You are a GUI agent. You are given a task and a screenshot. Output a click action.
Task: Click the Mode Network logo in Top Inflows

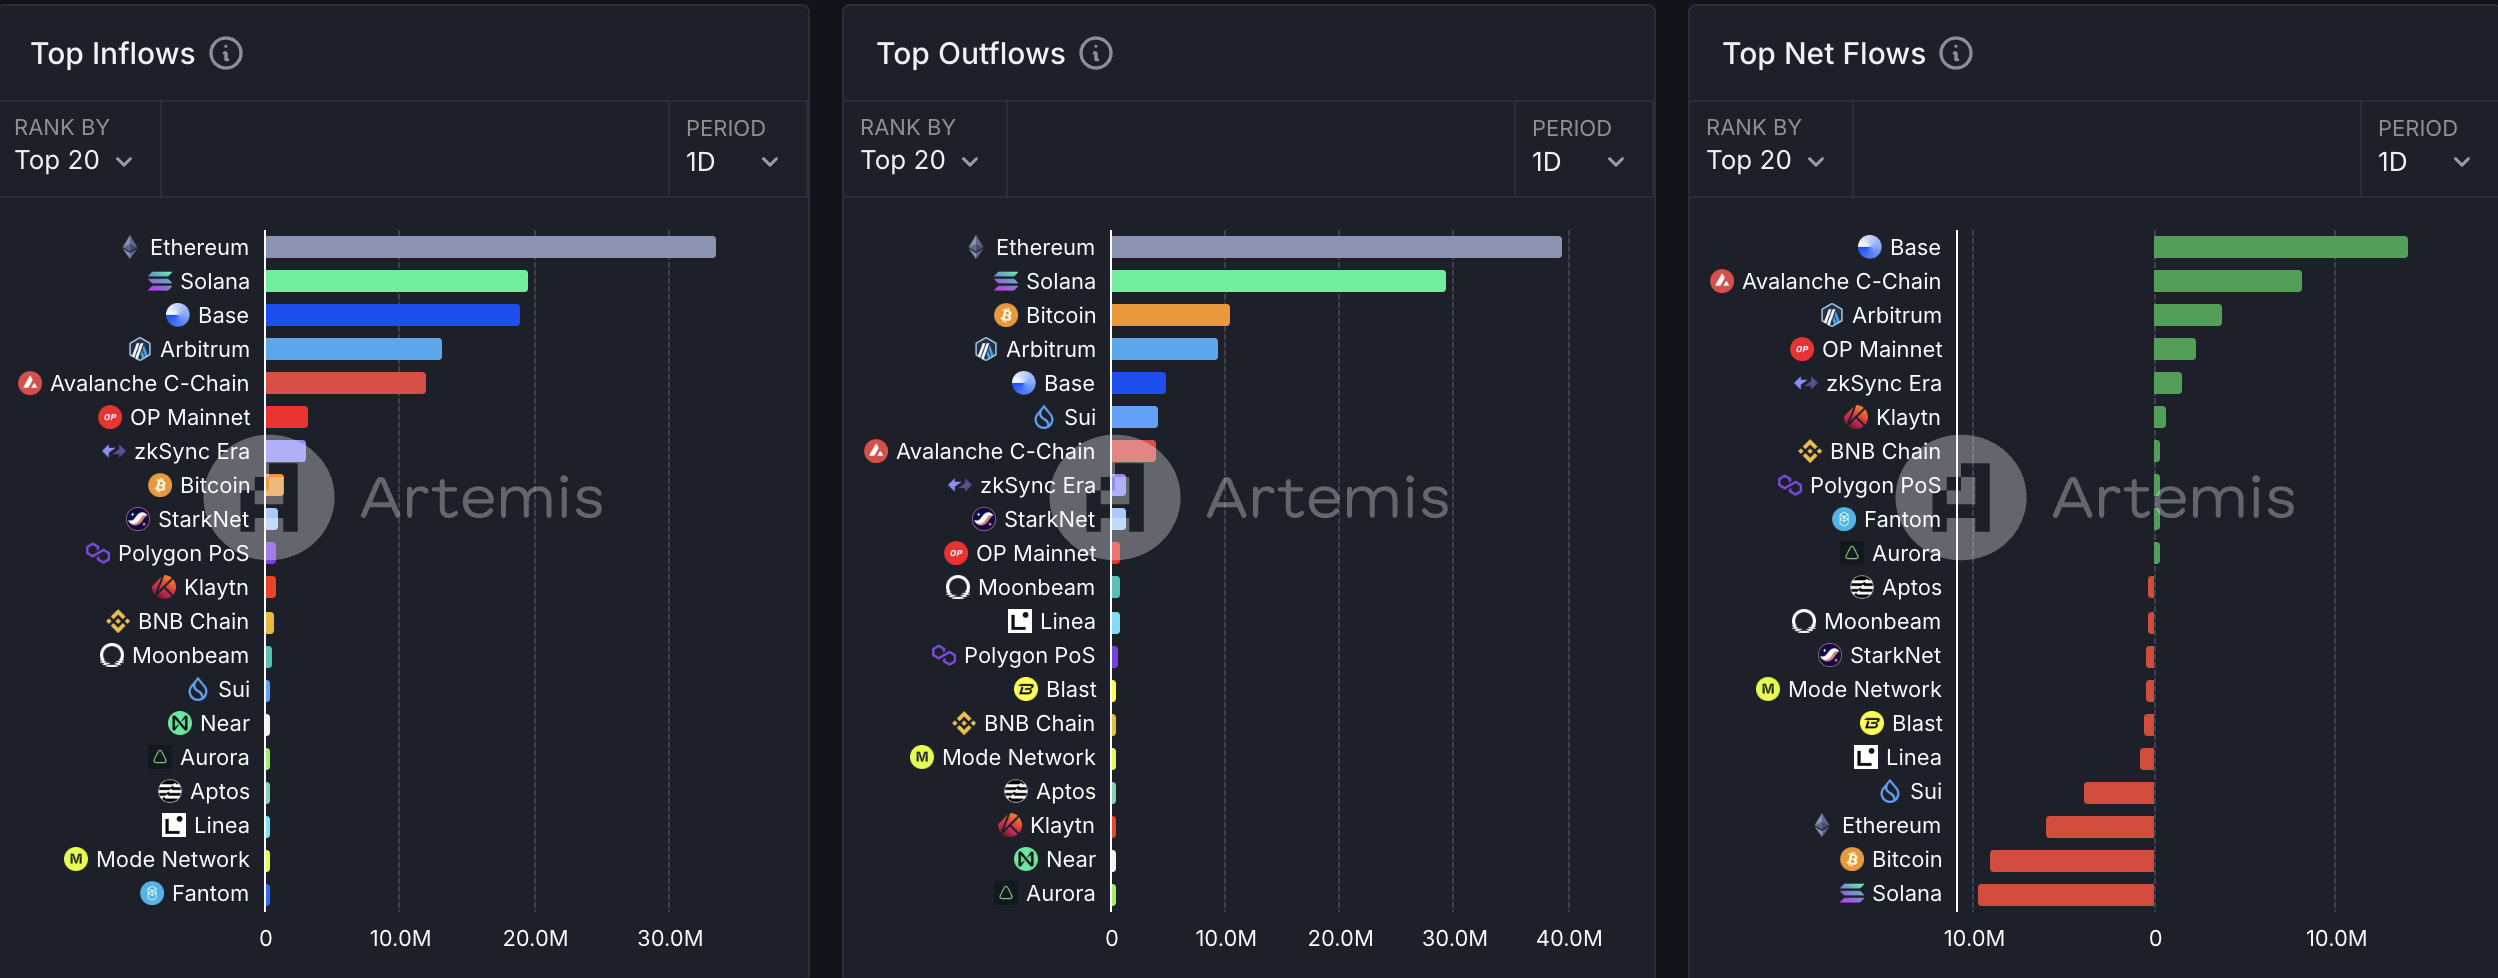(x=76, y=859)
